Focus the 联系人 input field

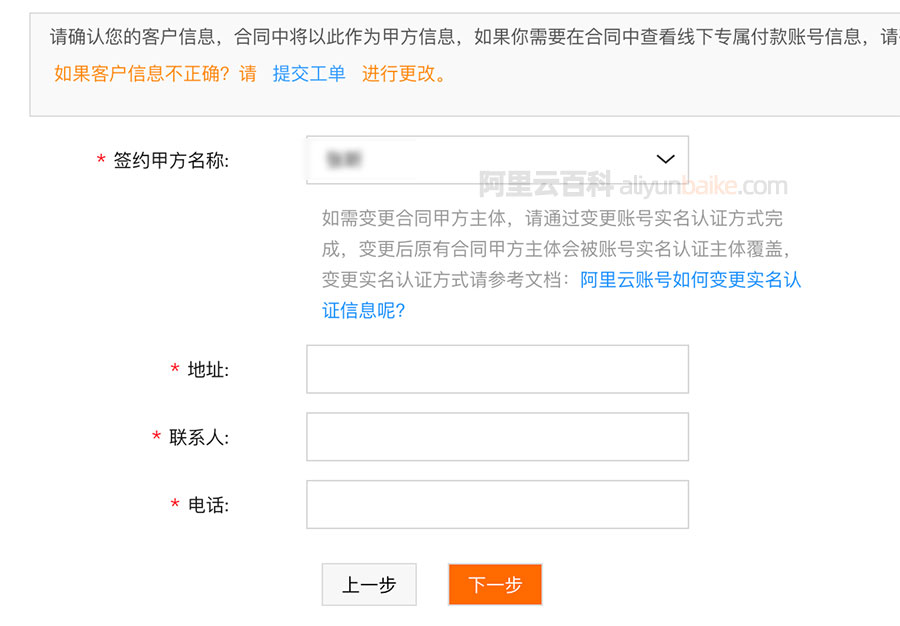(x=497, y=437)
